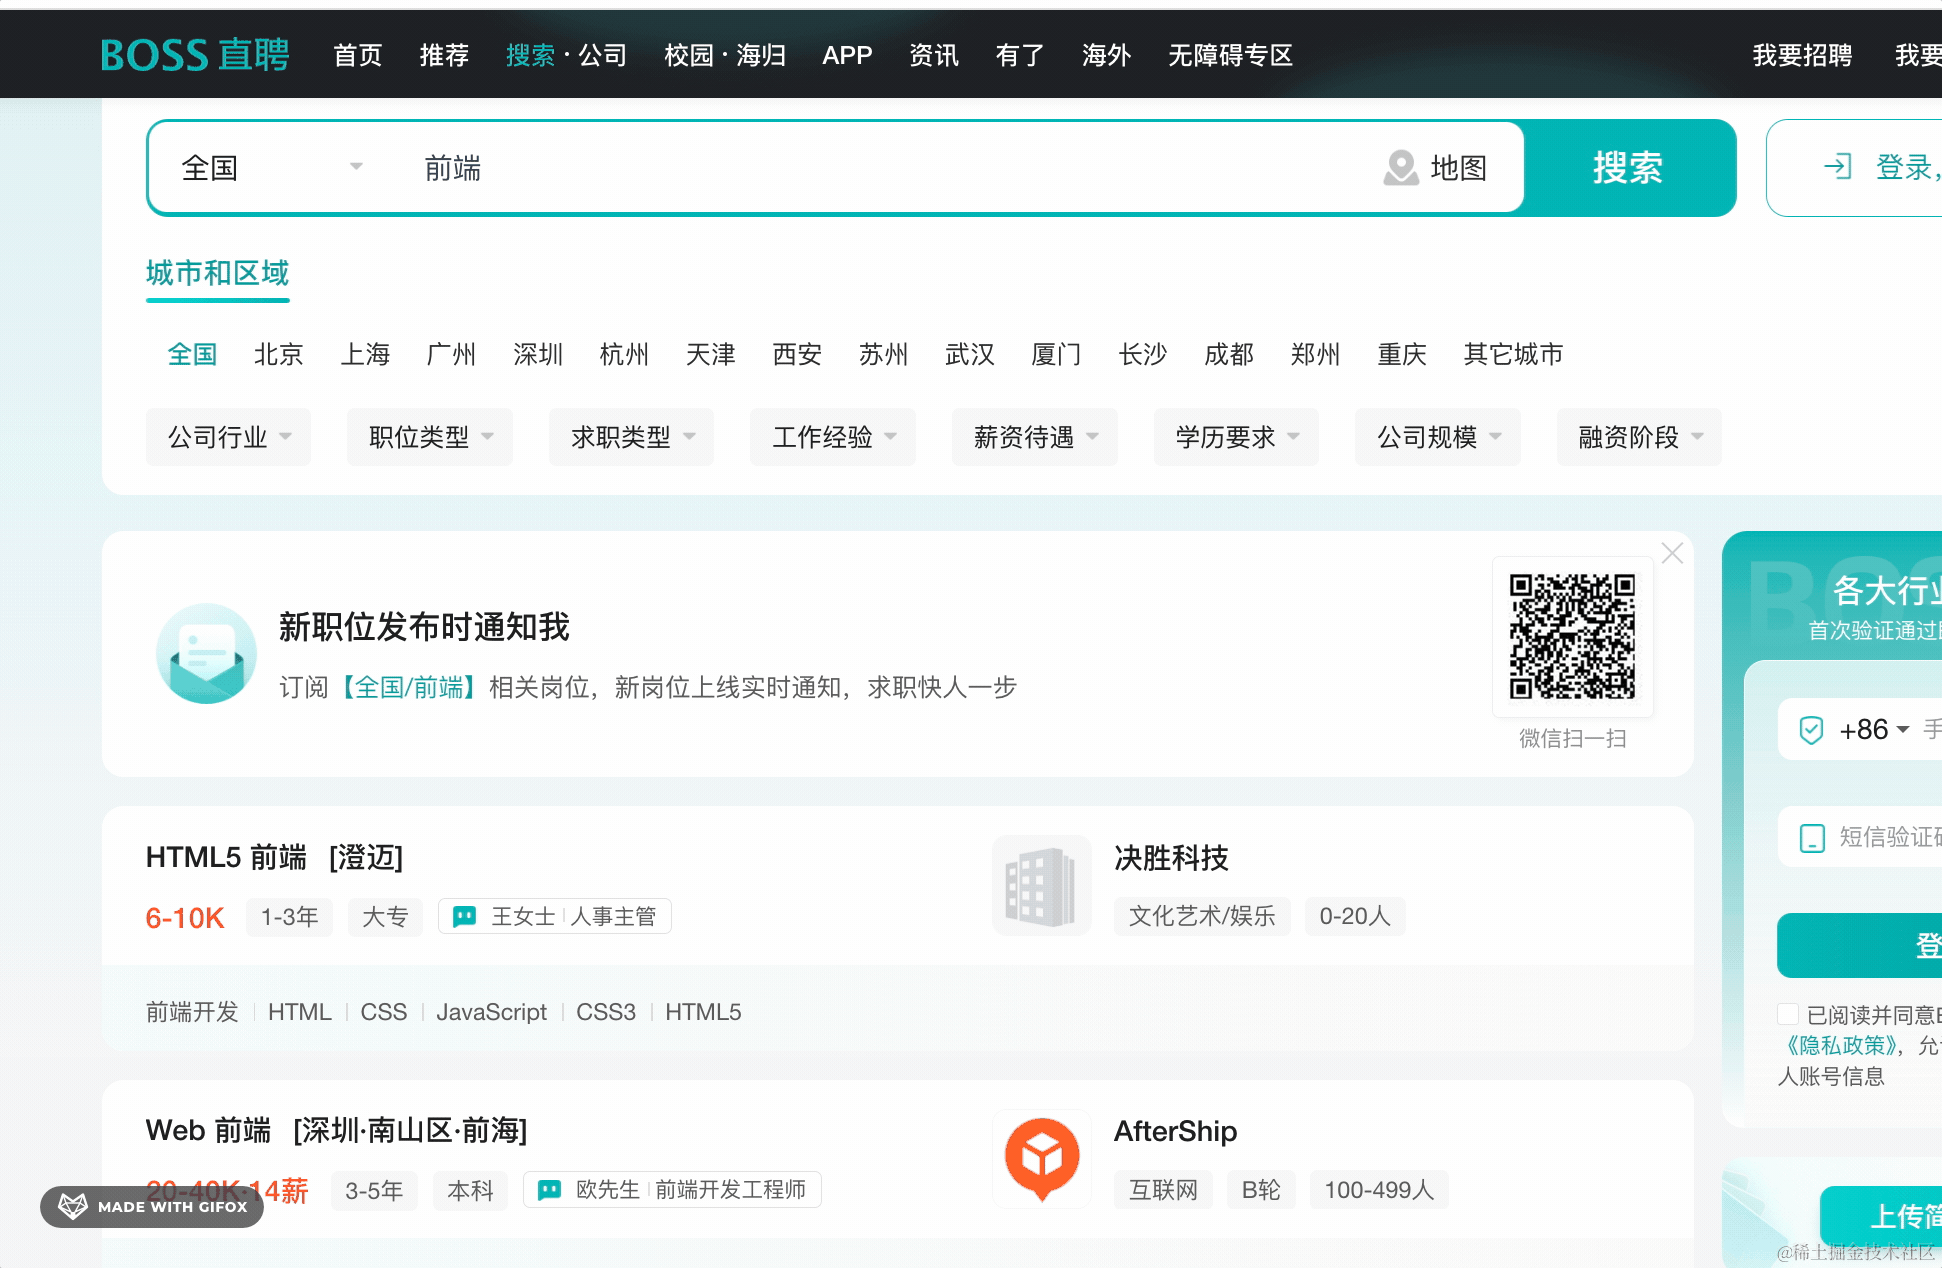1942x1268 pixels.
Task: Tick the privacy policy agreement checkbox
Action: click(1788, 1014)
